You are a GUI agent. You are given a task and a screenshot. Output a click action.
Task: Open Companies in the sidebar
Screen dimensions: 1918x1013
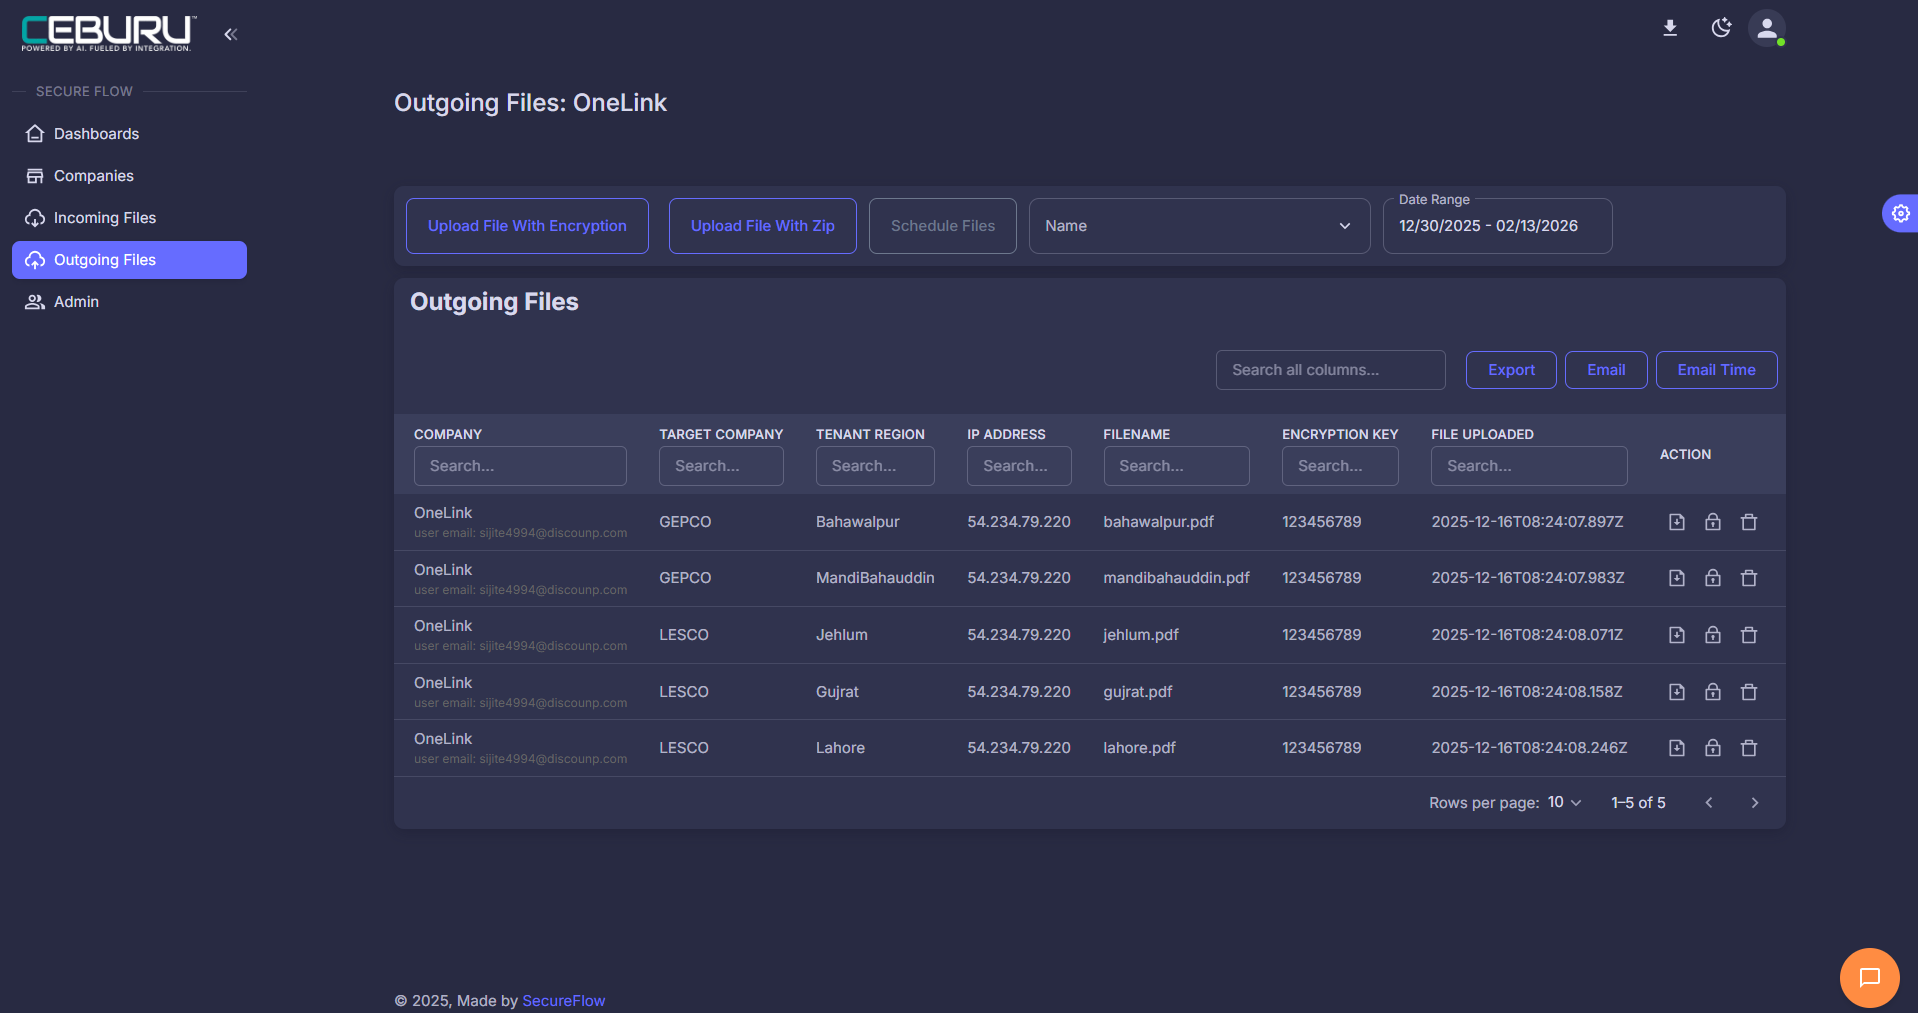pos(129,176)
